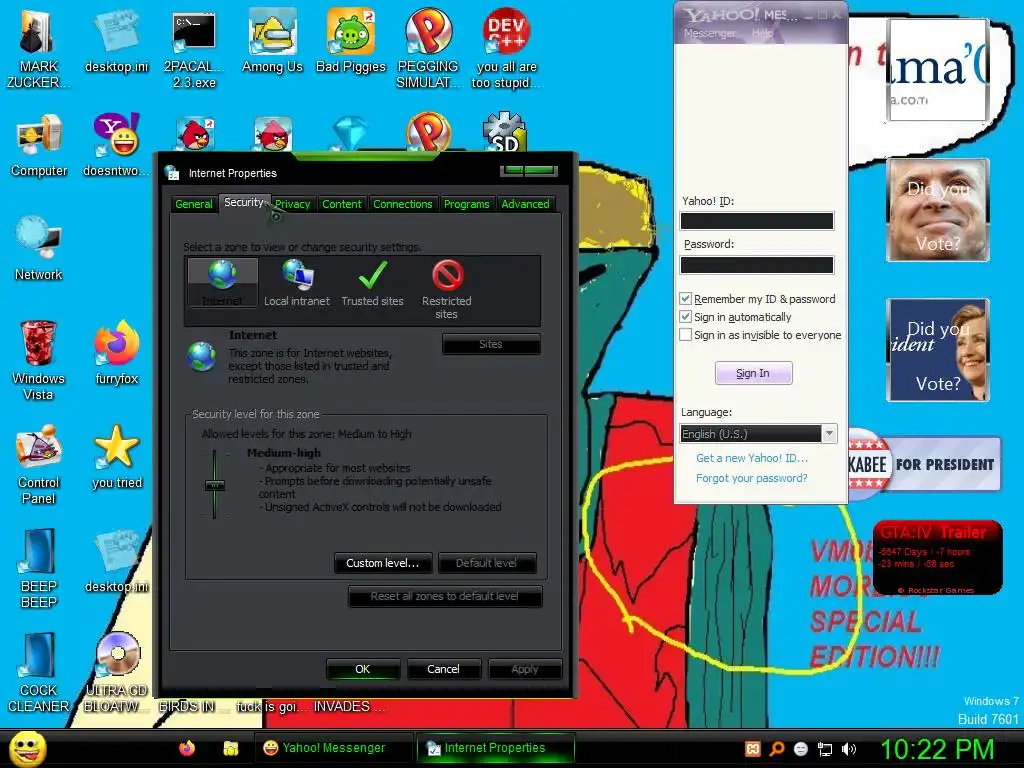1024x768 pixels.
Task: Uncheck 'Sign in automatically'
Action: pyautogui.click(x=685, y=317)
